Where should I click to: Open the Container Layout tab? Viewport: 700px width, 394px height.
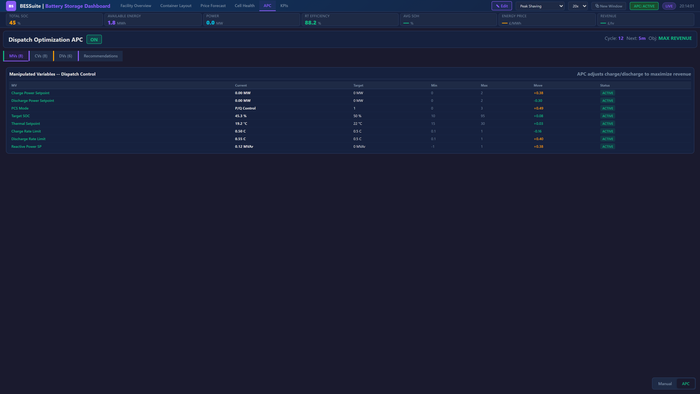[x=175, y=6]
